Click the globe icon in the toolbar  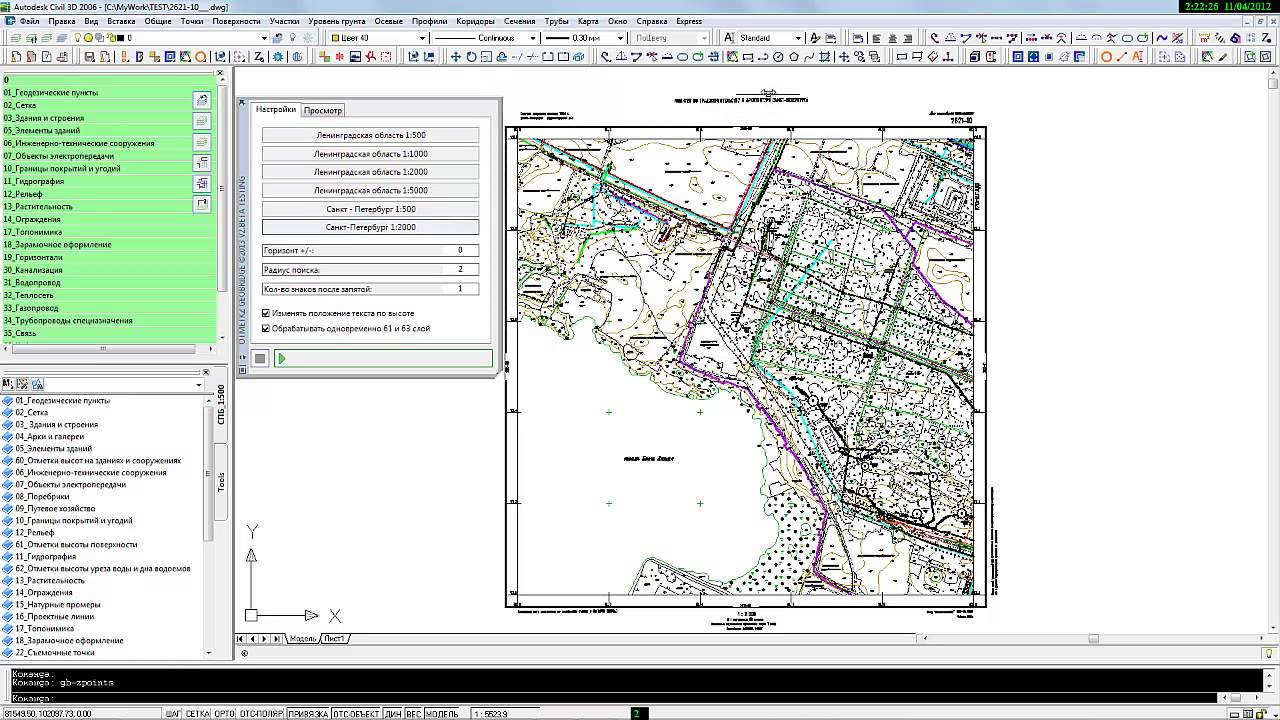[x=297, y=57]
